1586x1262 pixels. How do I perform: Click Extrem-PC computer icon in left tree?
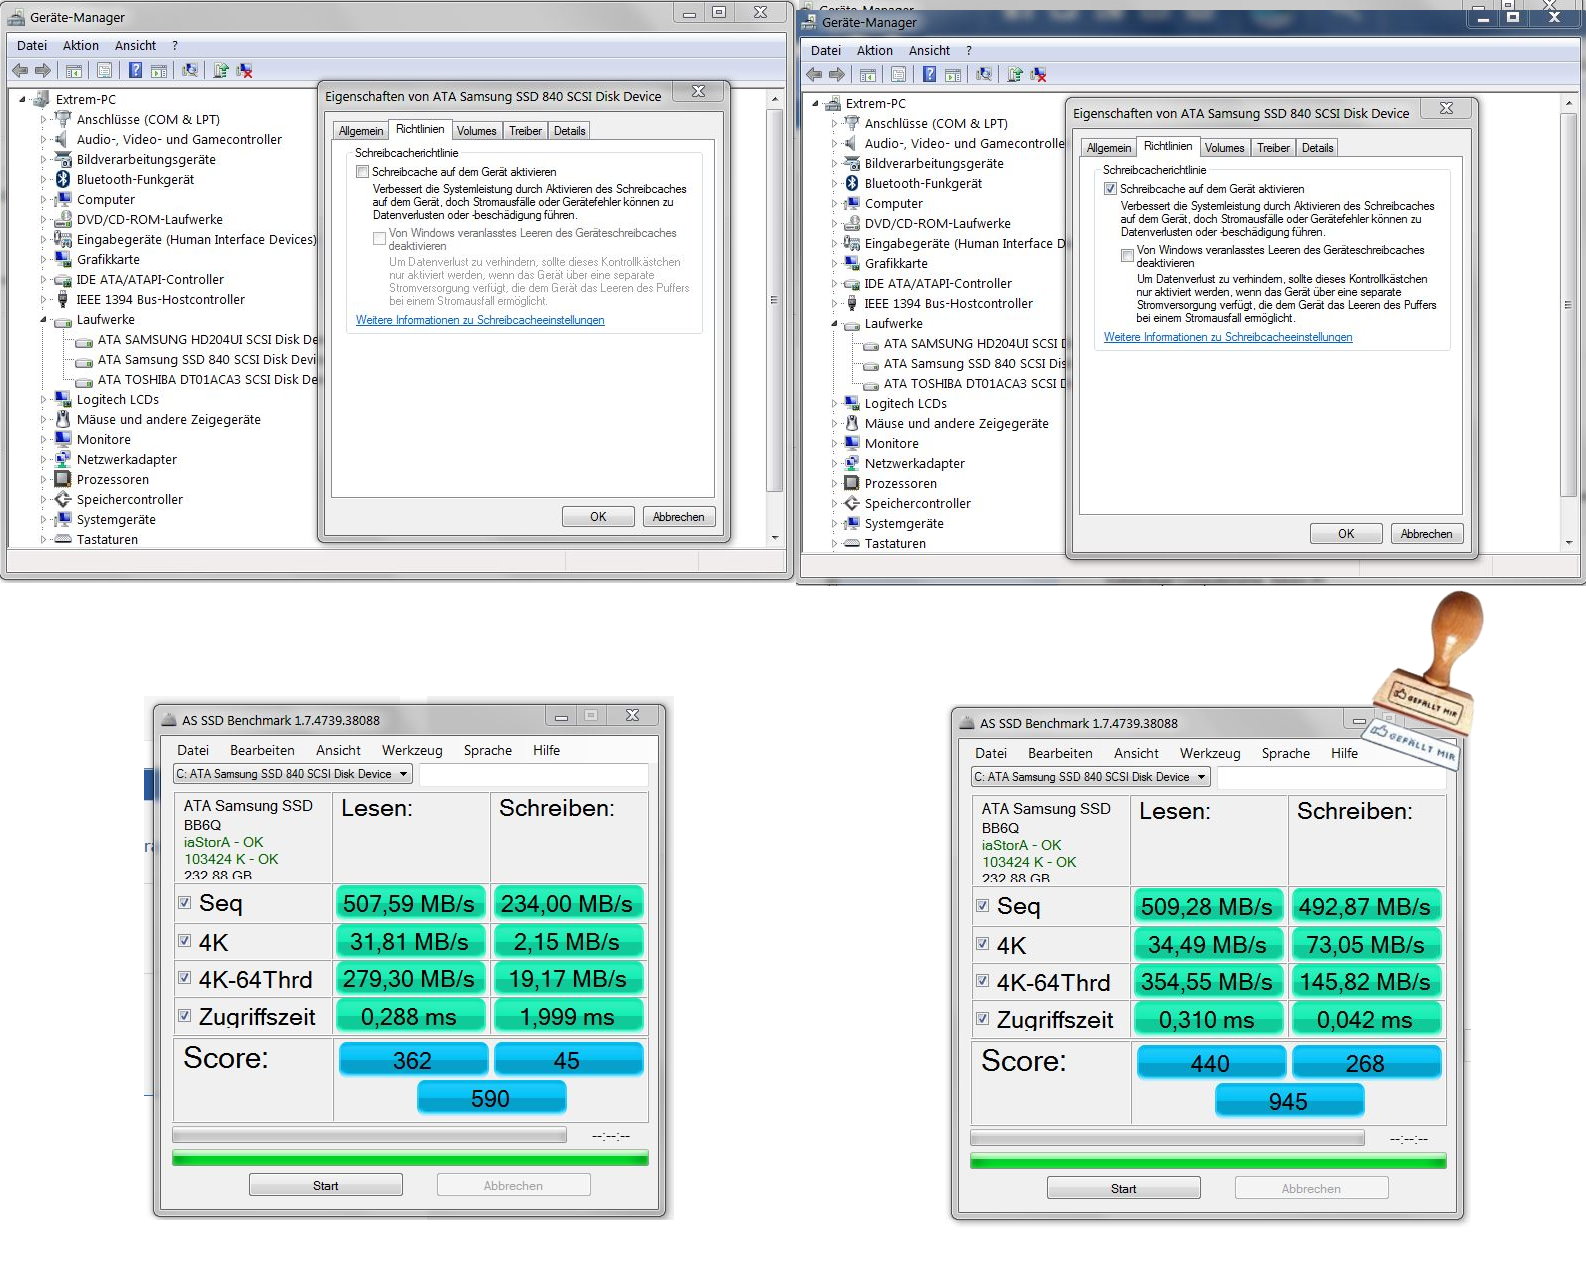(41, 99)
